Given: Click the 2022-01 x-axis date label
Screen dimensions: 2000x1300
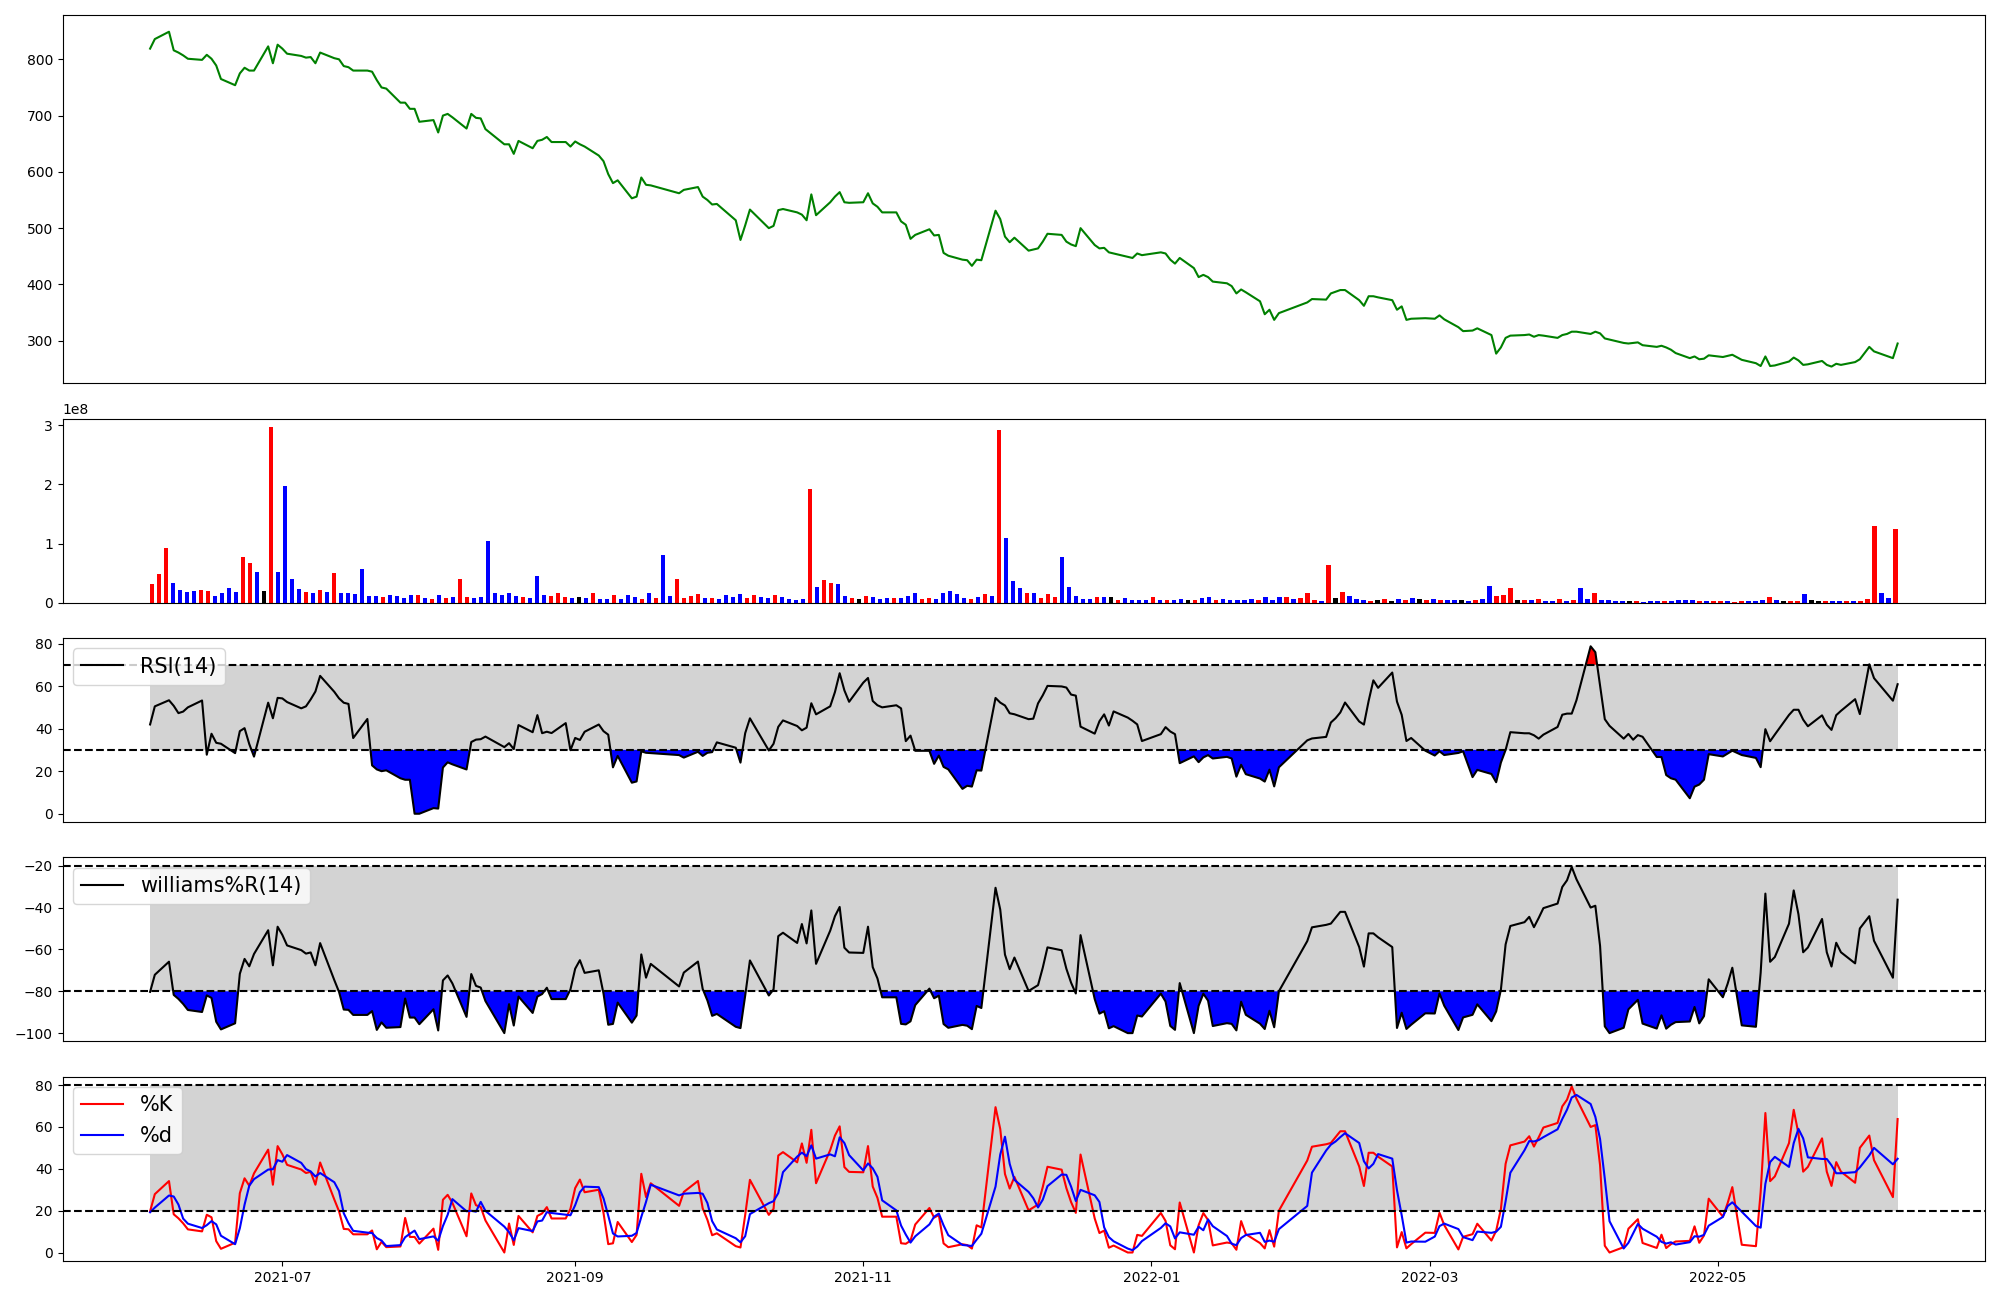Looking at the screenshot, I should click(1151, 1277).
